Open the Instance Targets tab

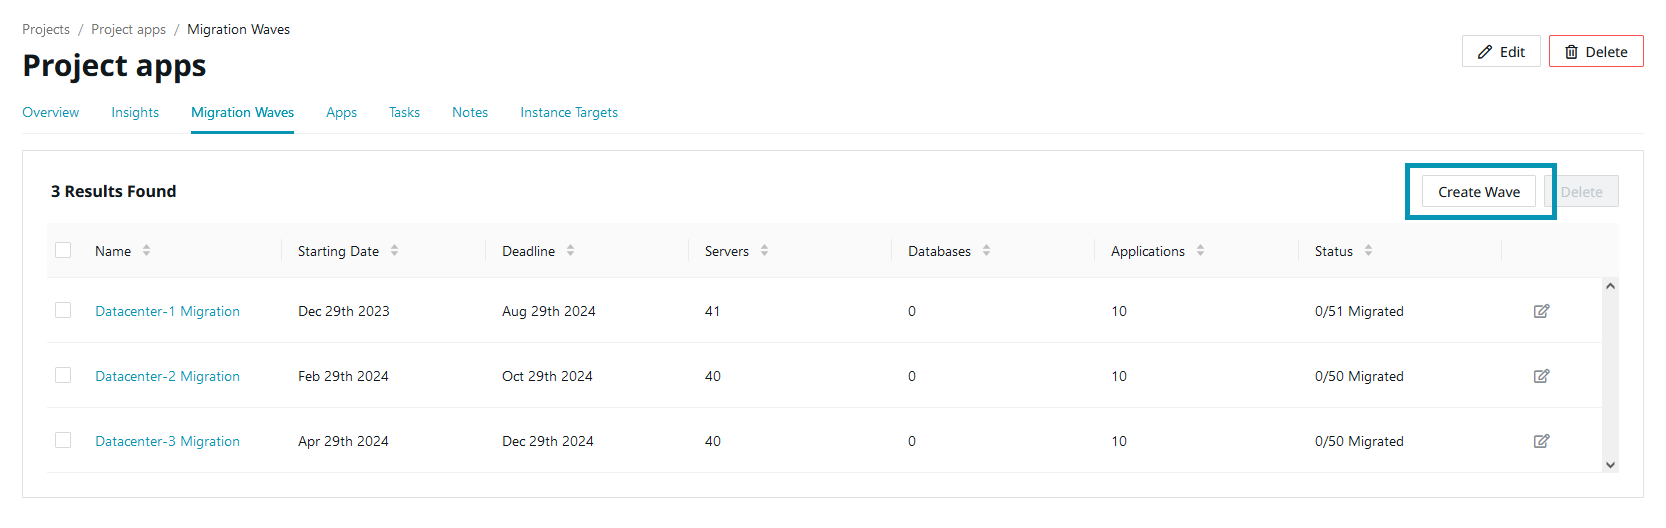coord(568,112)
